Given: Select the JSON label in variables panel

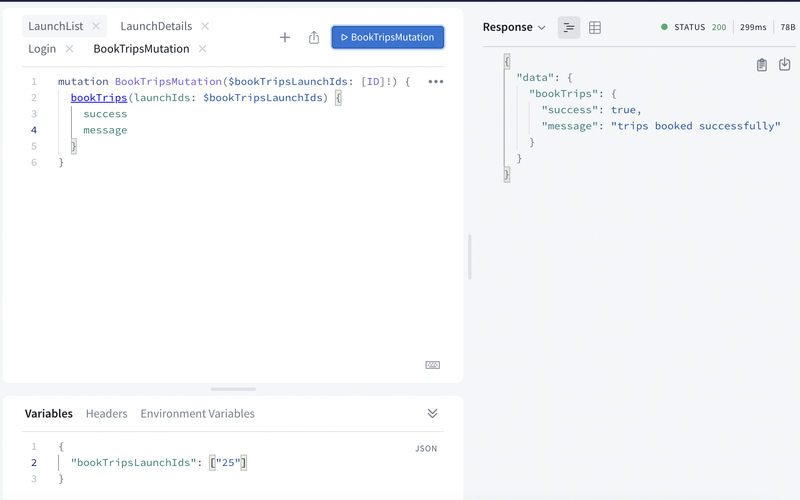Looking at the screenshot, I should 426,448.
